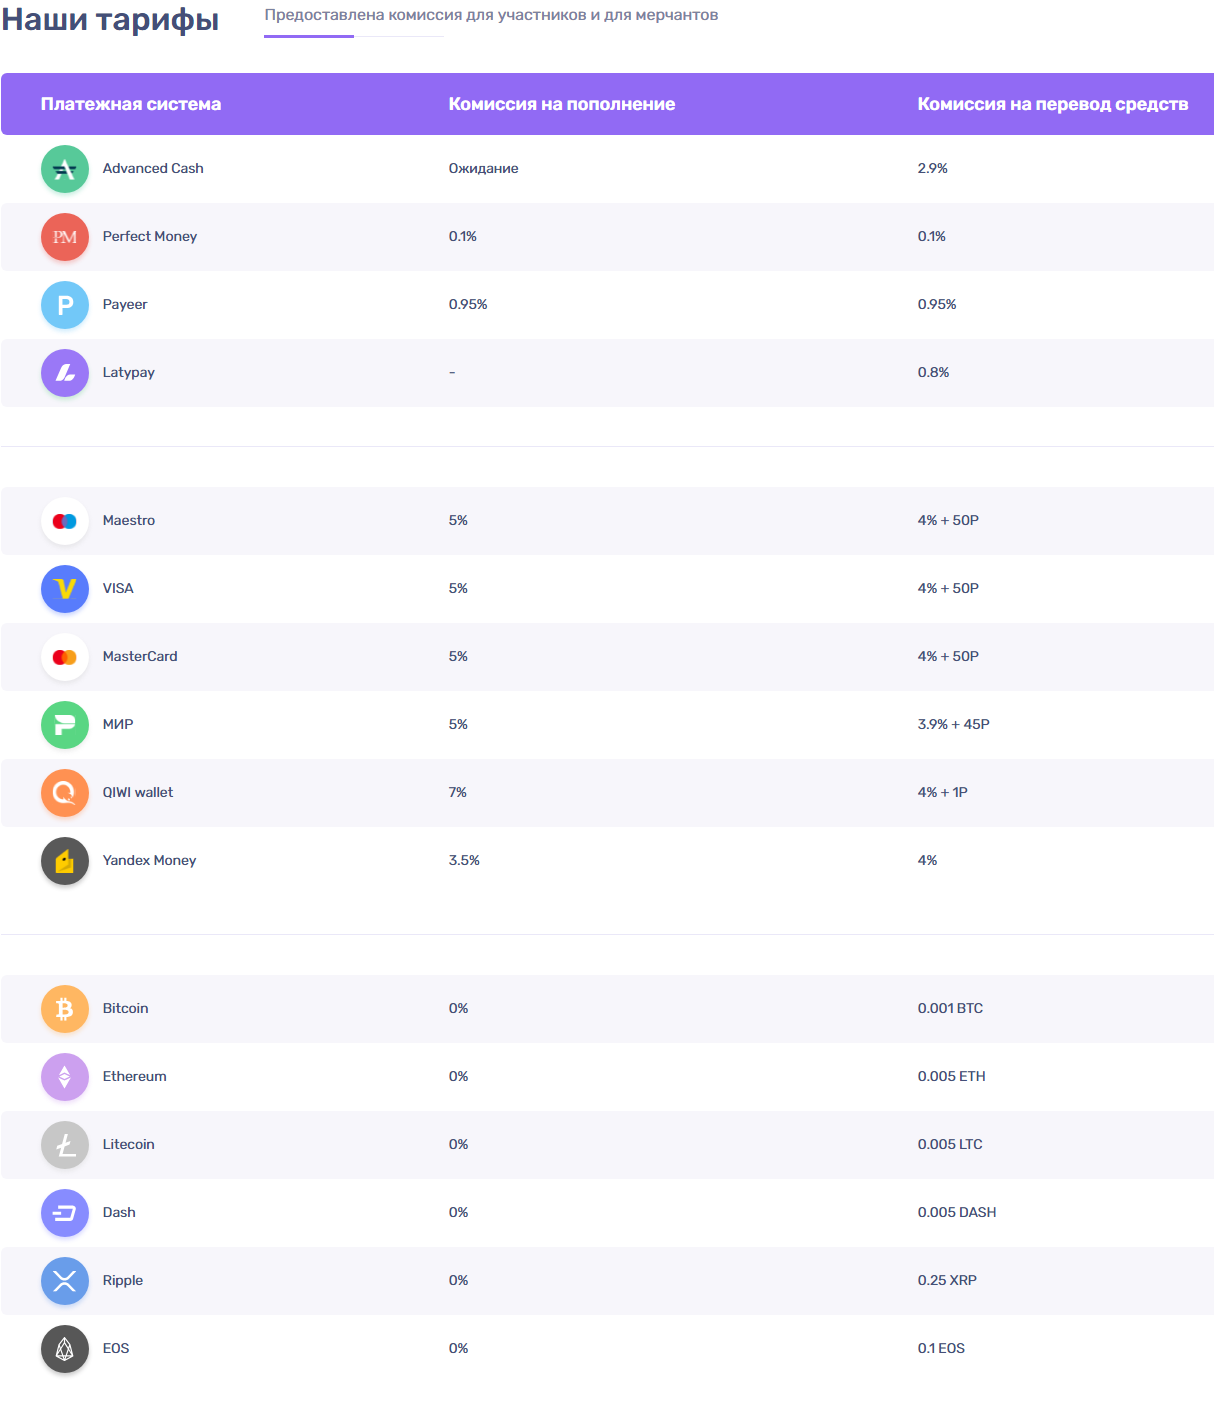Click the Litecoin icon
Image resolution: width=1214 pixels, height=1404 pixels.
(64, 1144)
